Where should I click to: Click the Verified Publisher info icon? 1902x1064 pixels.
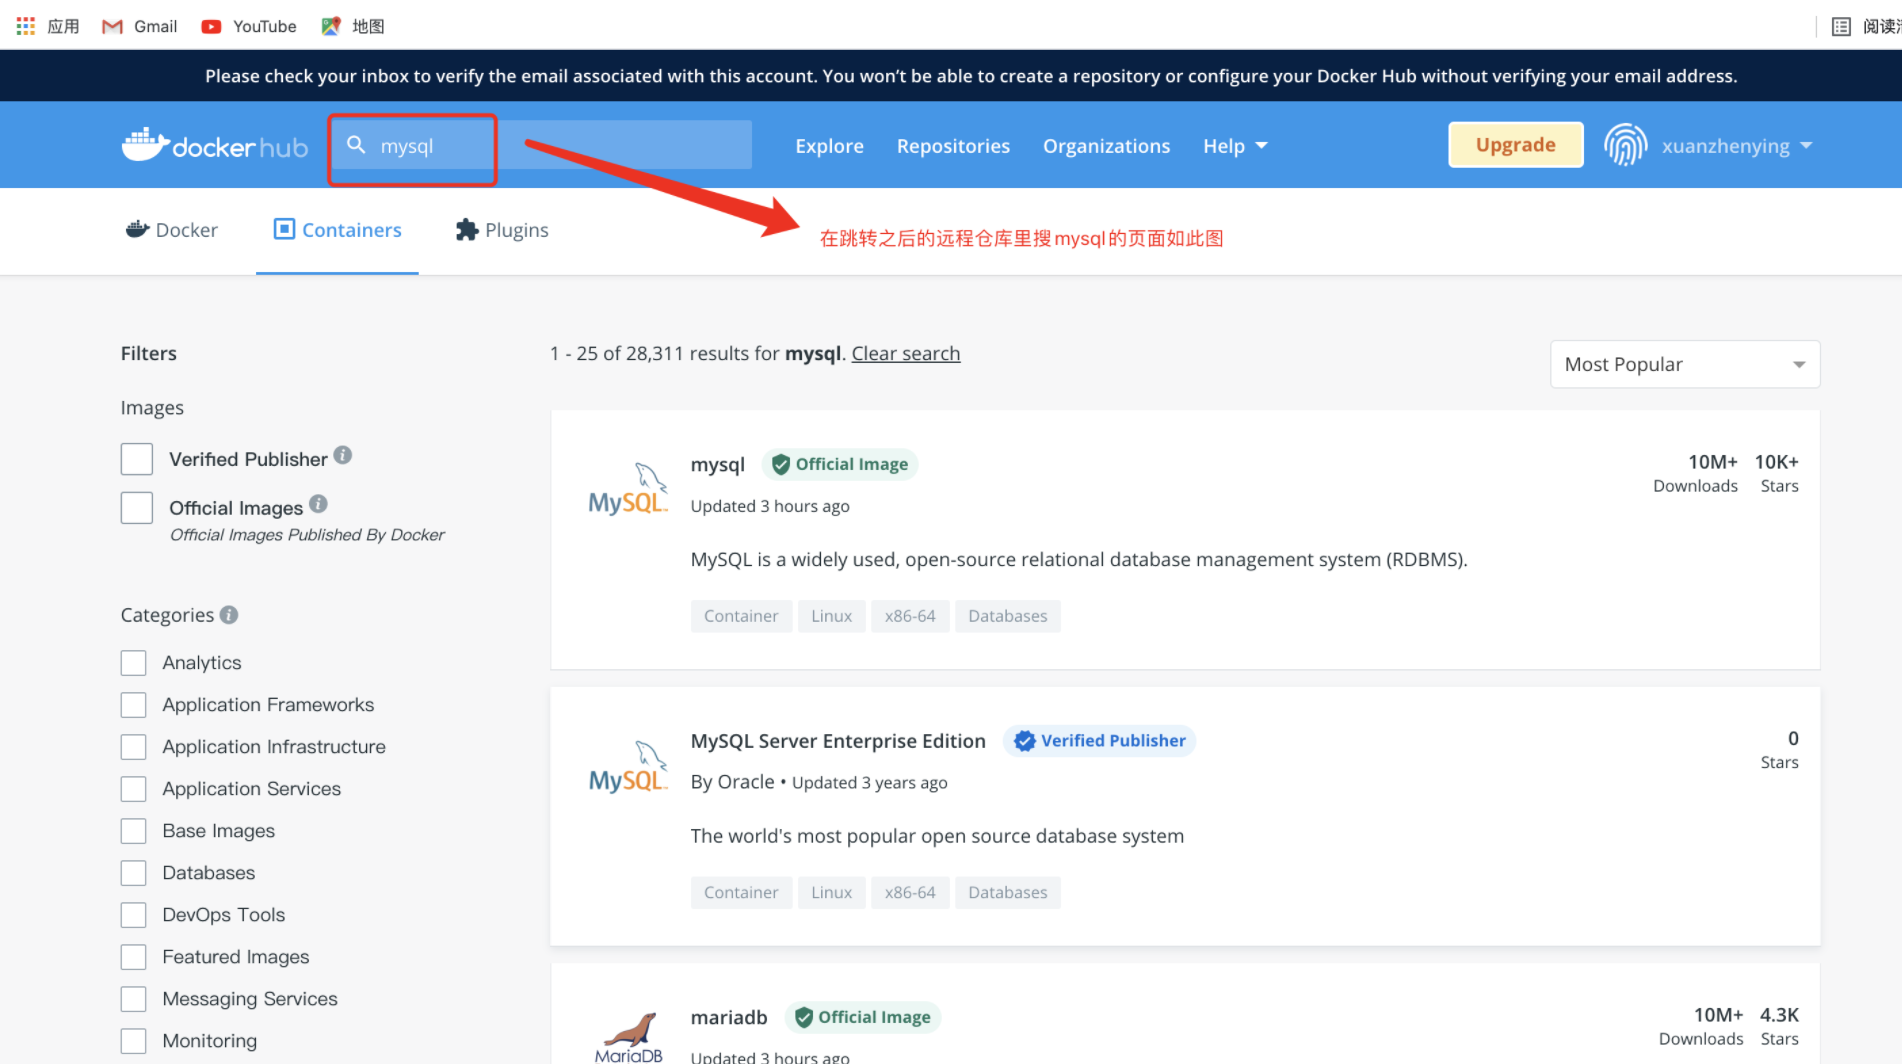click(x=343, y=455)
